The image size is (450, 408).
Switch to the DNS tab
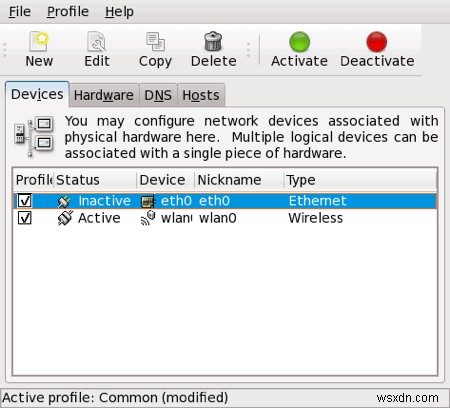click(x=158, y=95)
